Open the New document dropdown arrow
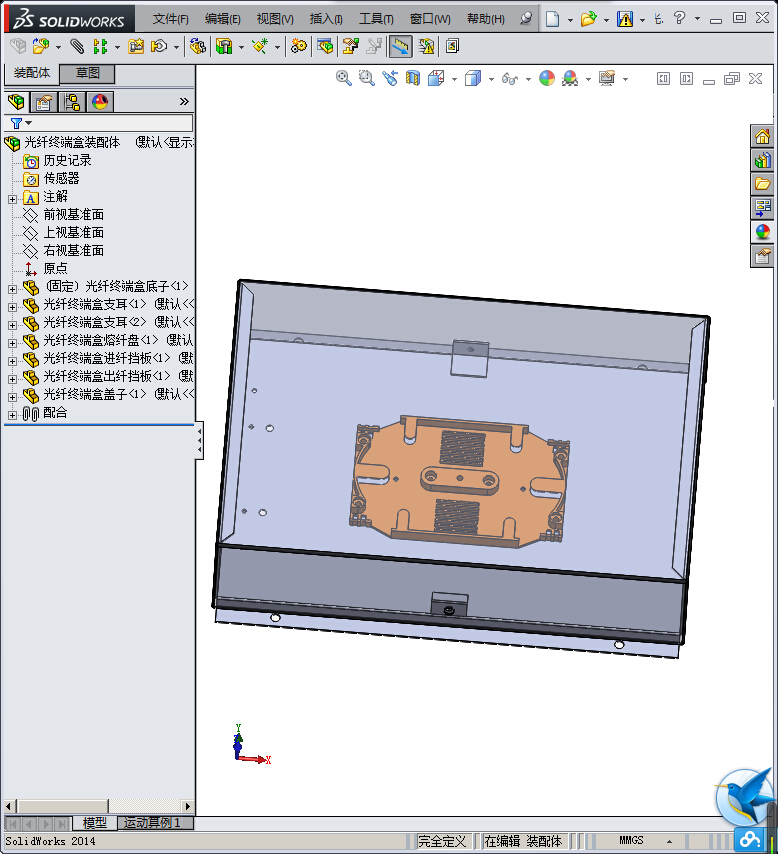 point(570,20)
